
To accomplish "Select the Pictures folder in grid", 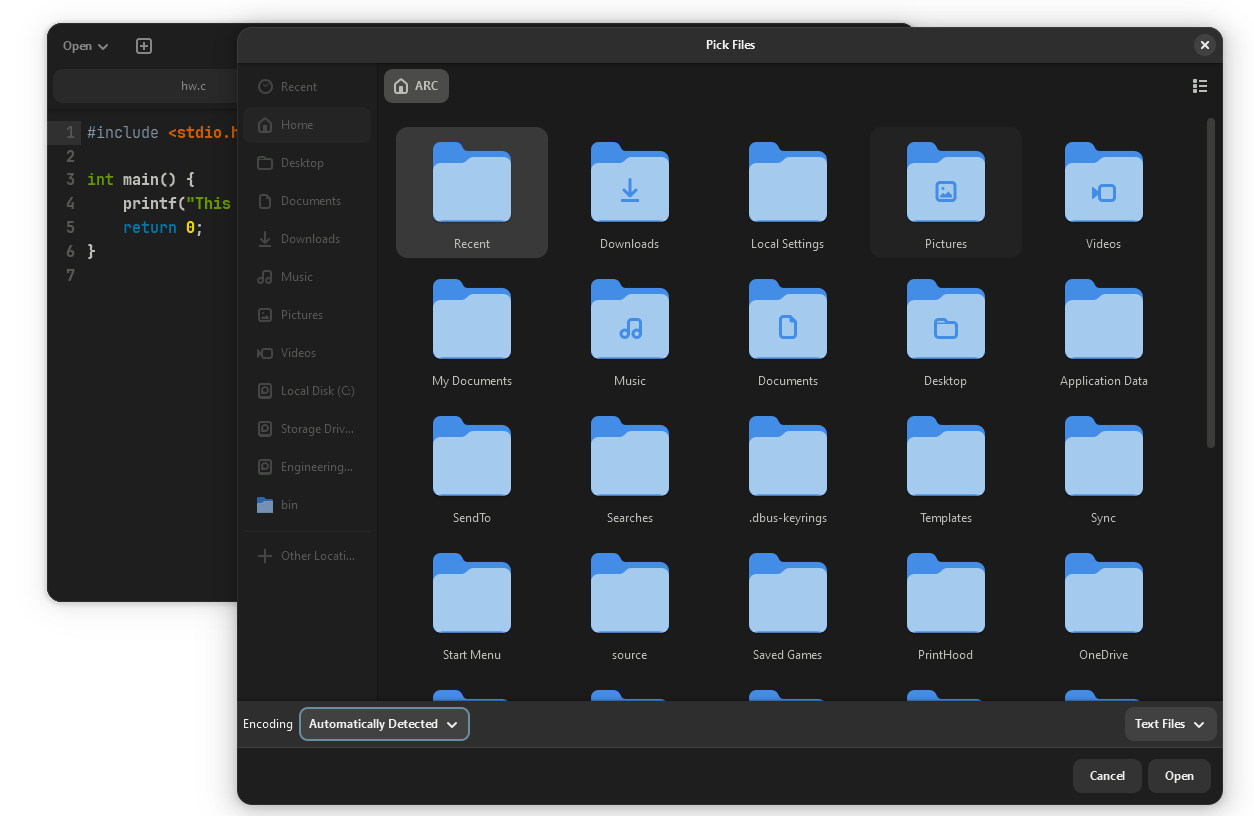I will pyautogui.click(x=946, y=193).
